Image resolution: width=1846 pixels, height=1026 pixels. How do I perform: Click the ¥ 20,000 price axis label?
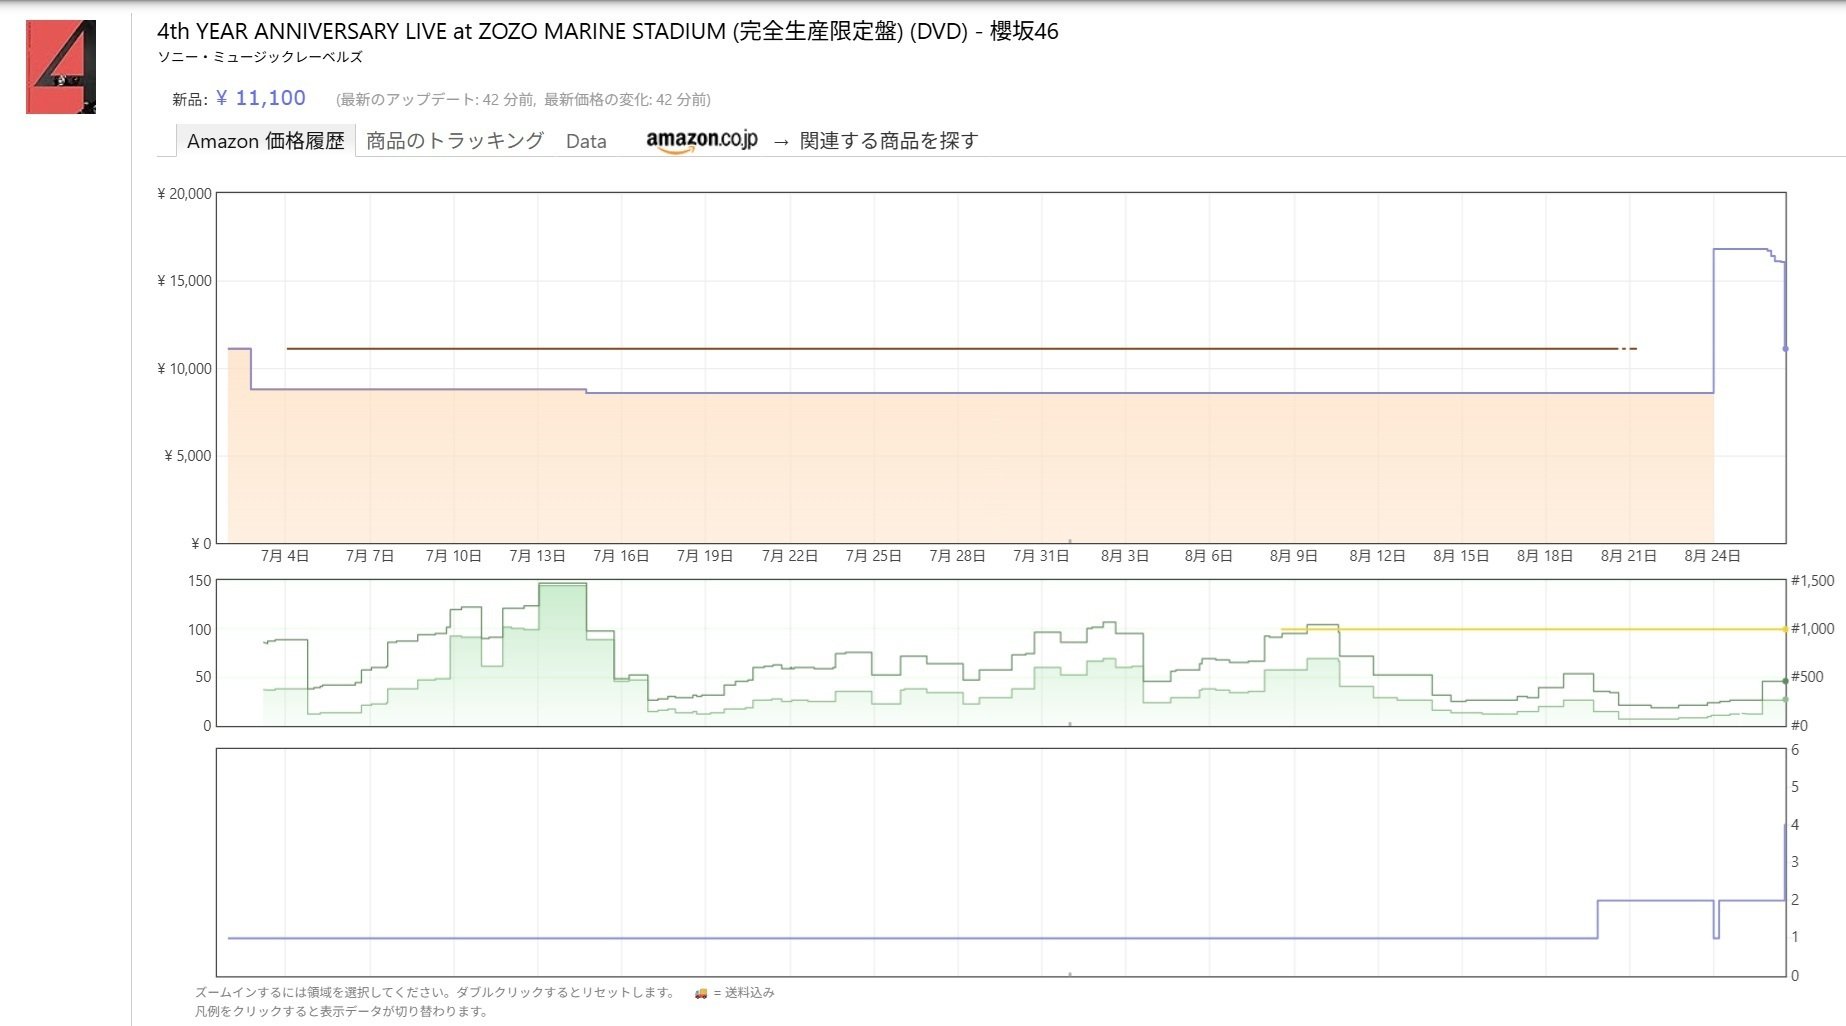[184, 194]
